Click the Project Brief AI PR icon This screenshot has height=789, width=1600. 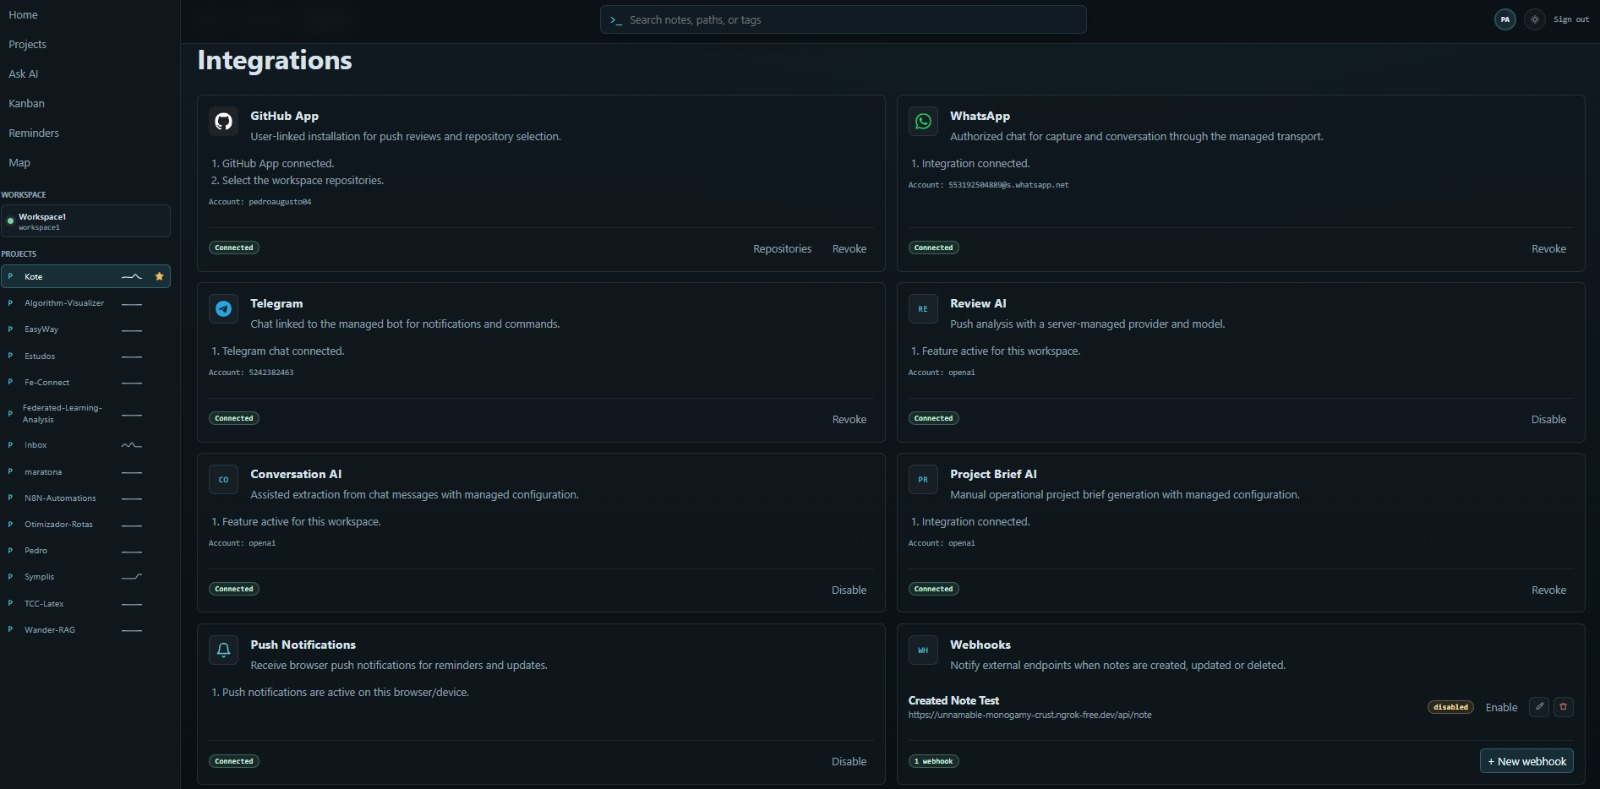pos(923,480)
